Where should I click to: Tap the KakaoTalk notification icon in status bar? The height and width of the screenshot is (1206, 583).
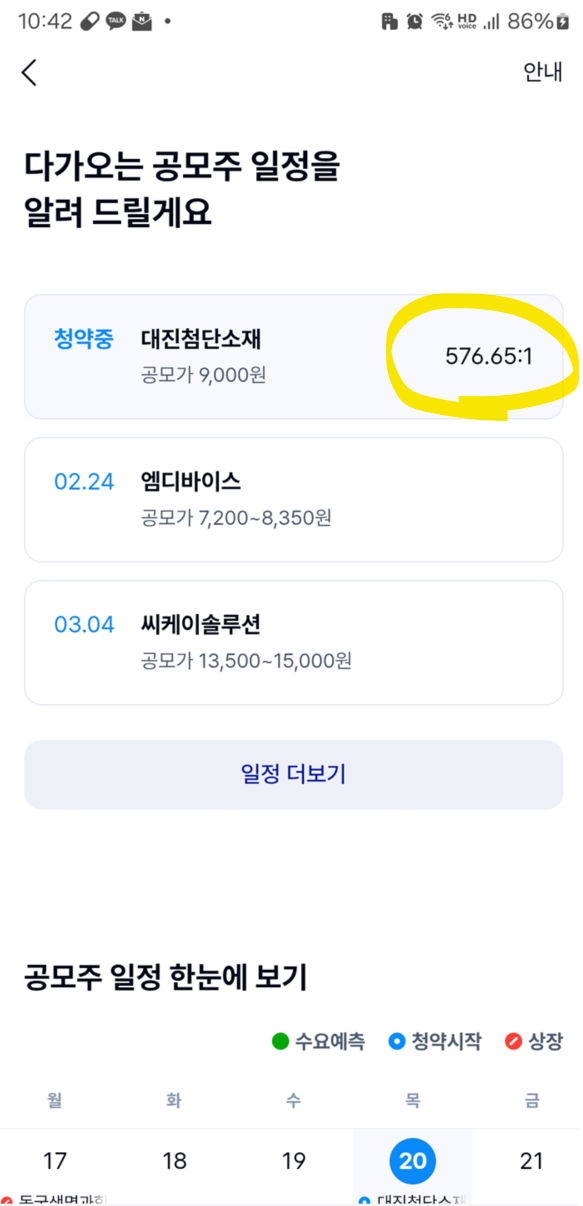(x=115, y=21)
